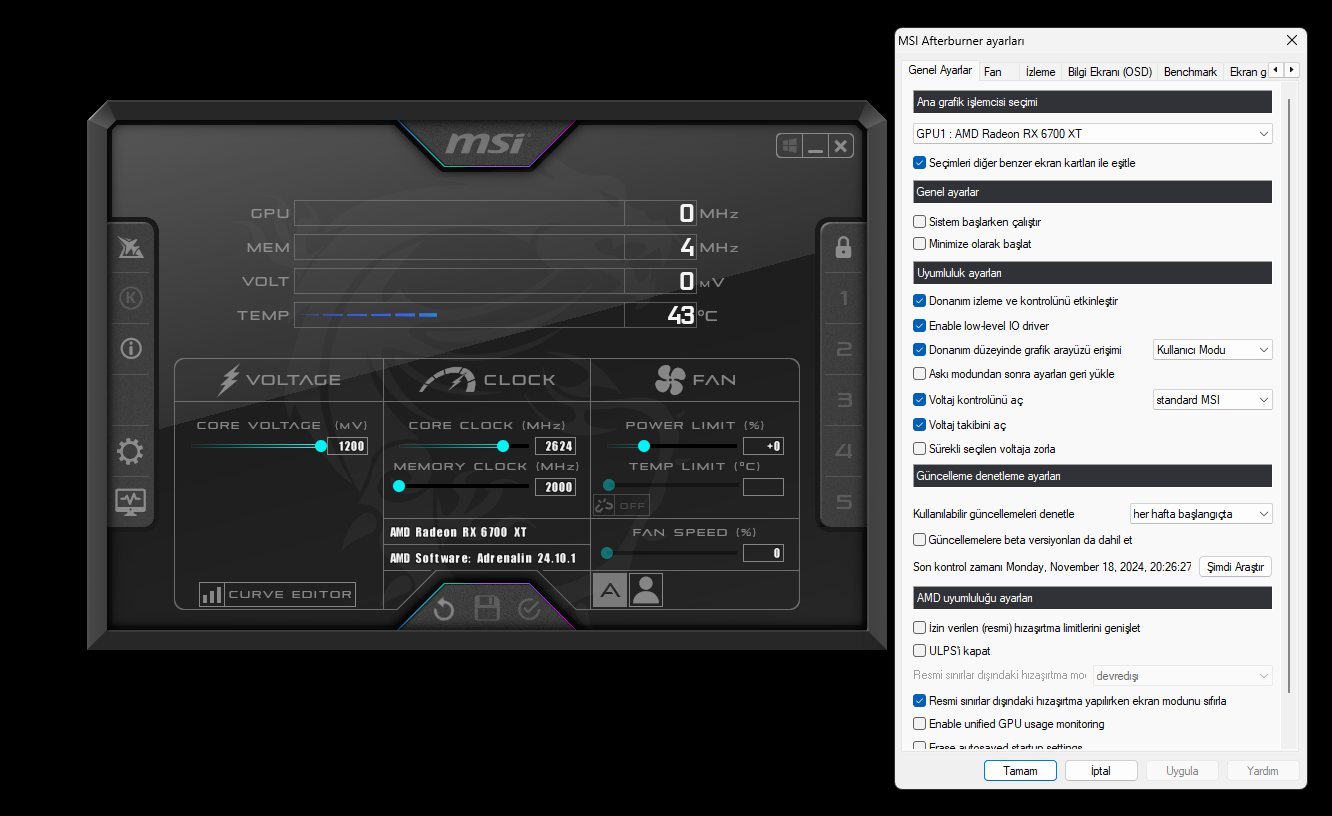
Task: Open the 'her hafta başlangıçta' update dropdown
Action: [1201, 514]
